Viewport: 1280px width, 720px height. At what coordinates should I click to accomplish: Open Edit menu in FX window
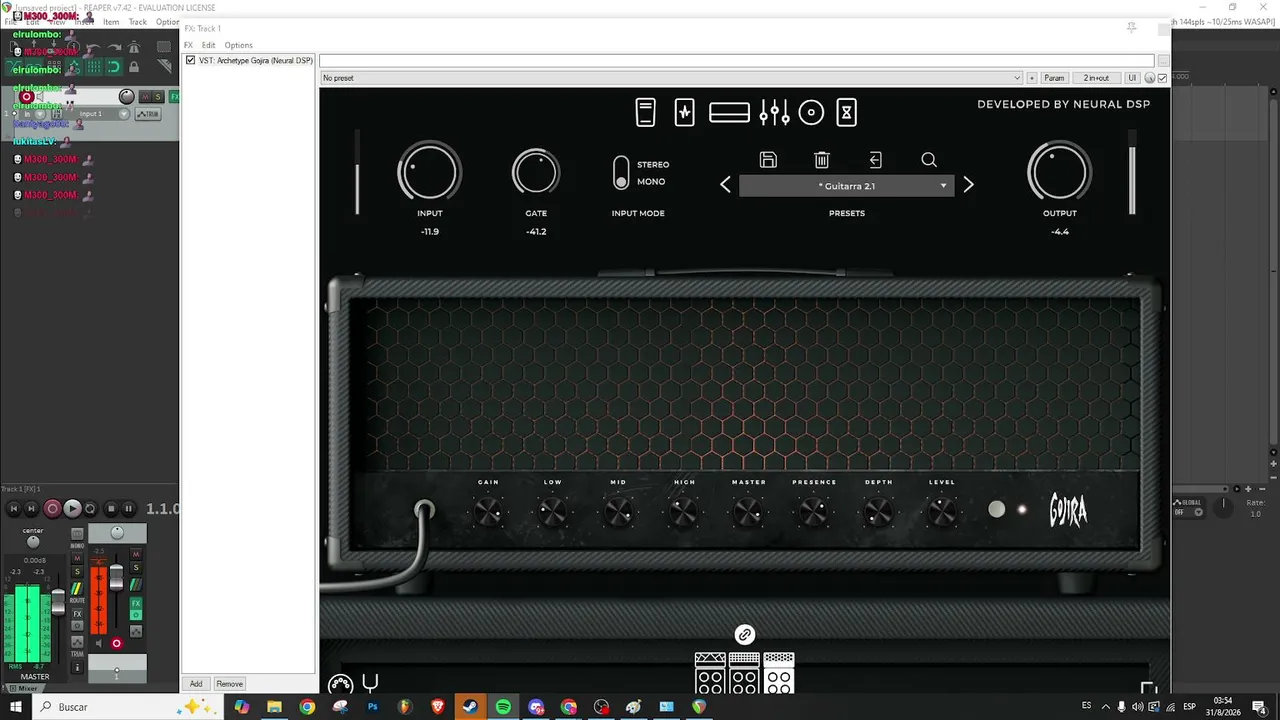pyautogui.click(x=208, y=45)
